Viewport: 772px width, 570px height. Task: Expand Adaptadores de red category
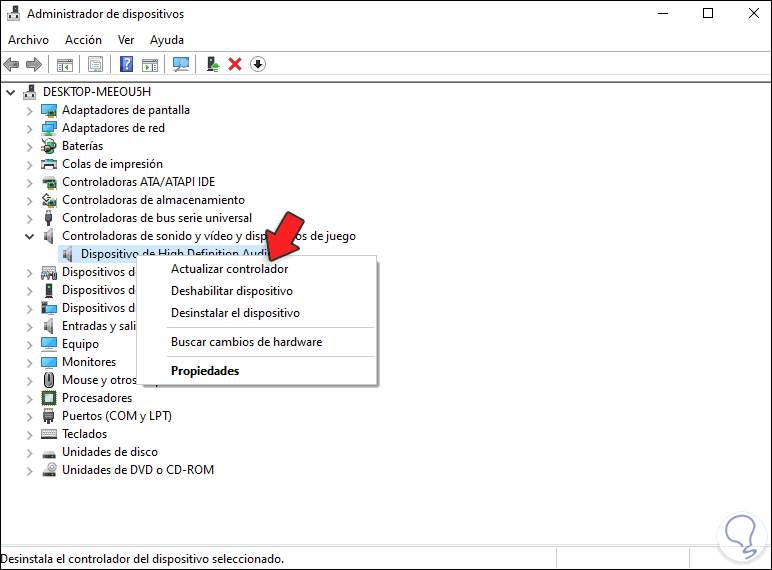(x=30, y=129)
